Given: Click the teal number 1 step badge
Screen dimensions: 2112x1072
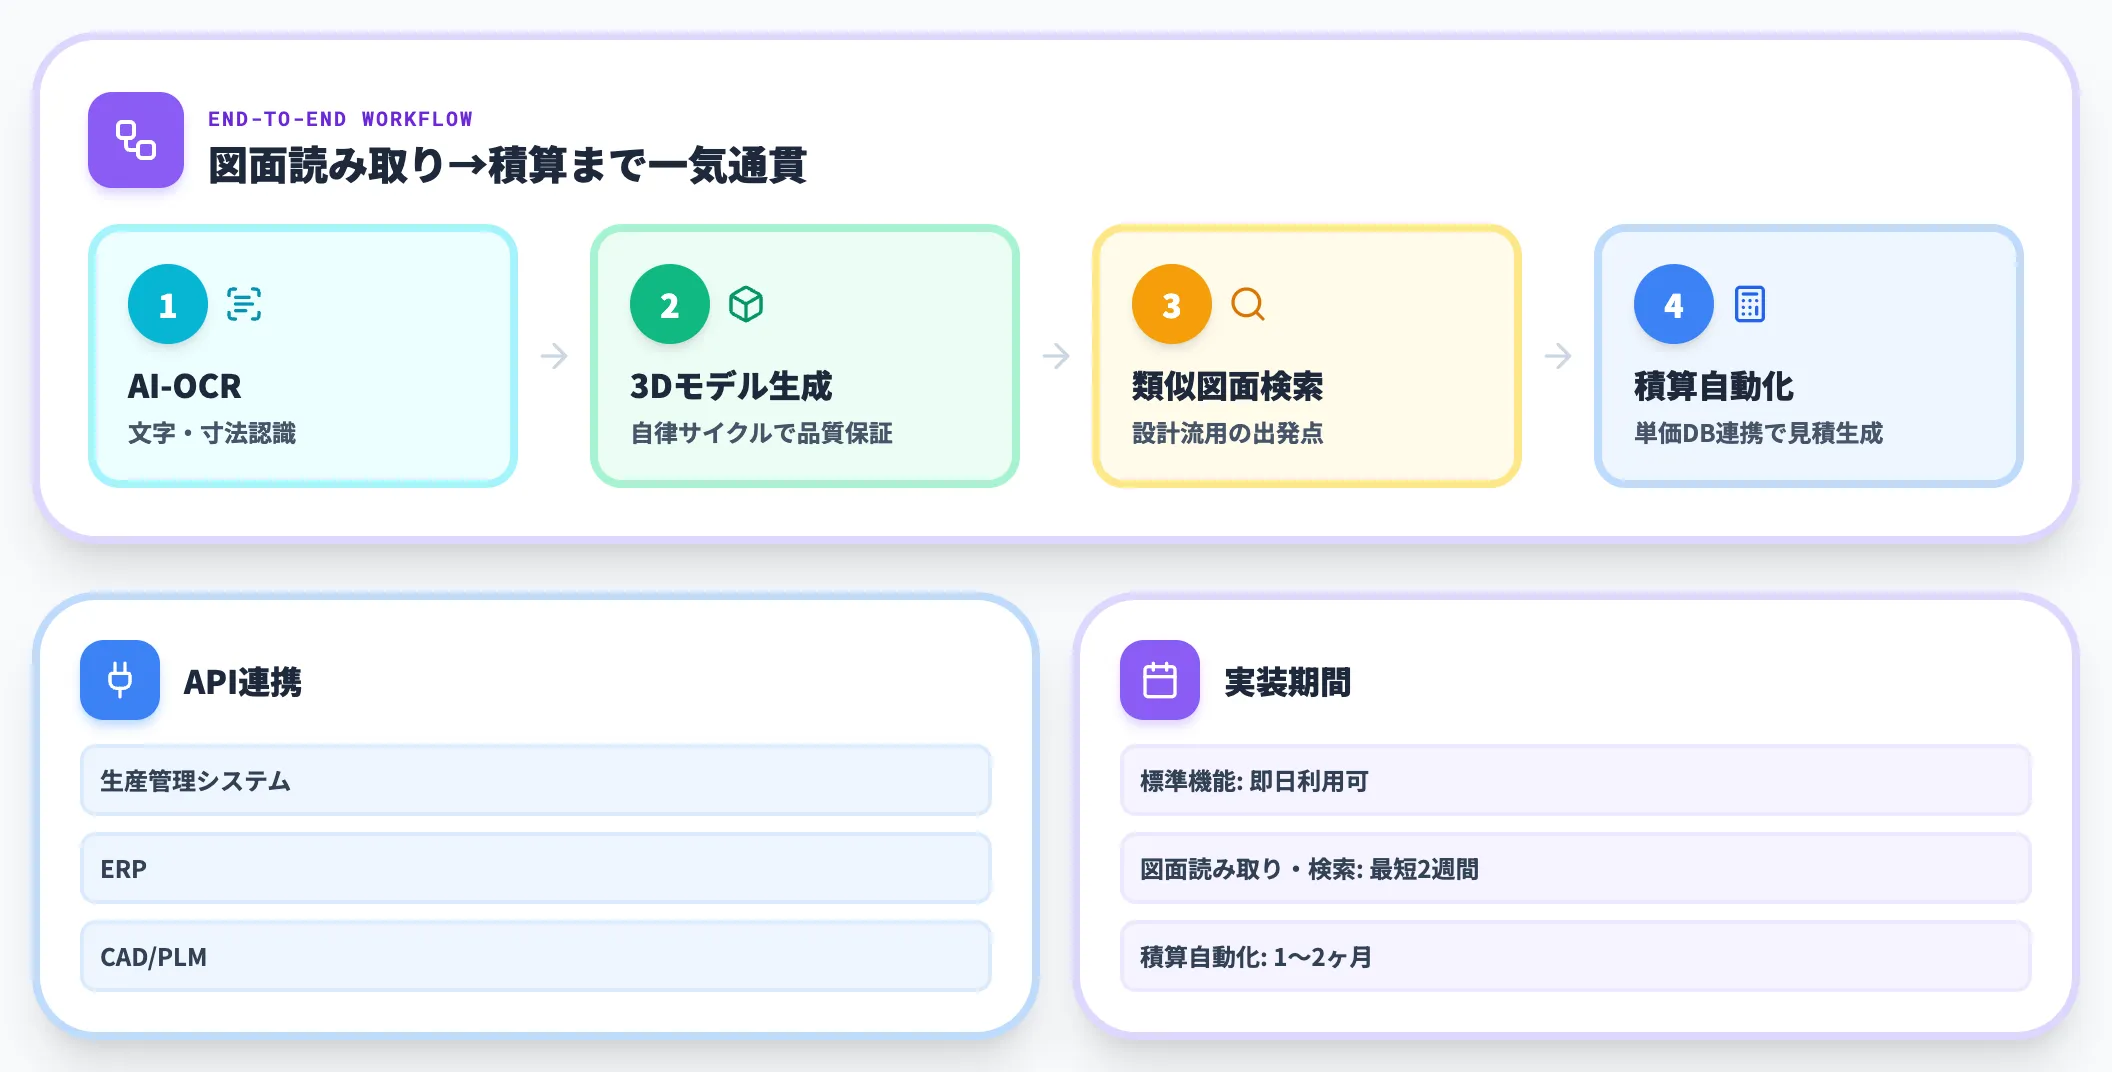Looking at the screenshot, I should point(168,304).
